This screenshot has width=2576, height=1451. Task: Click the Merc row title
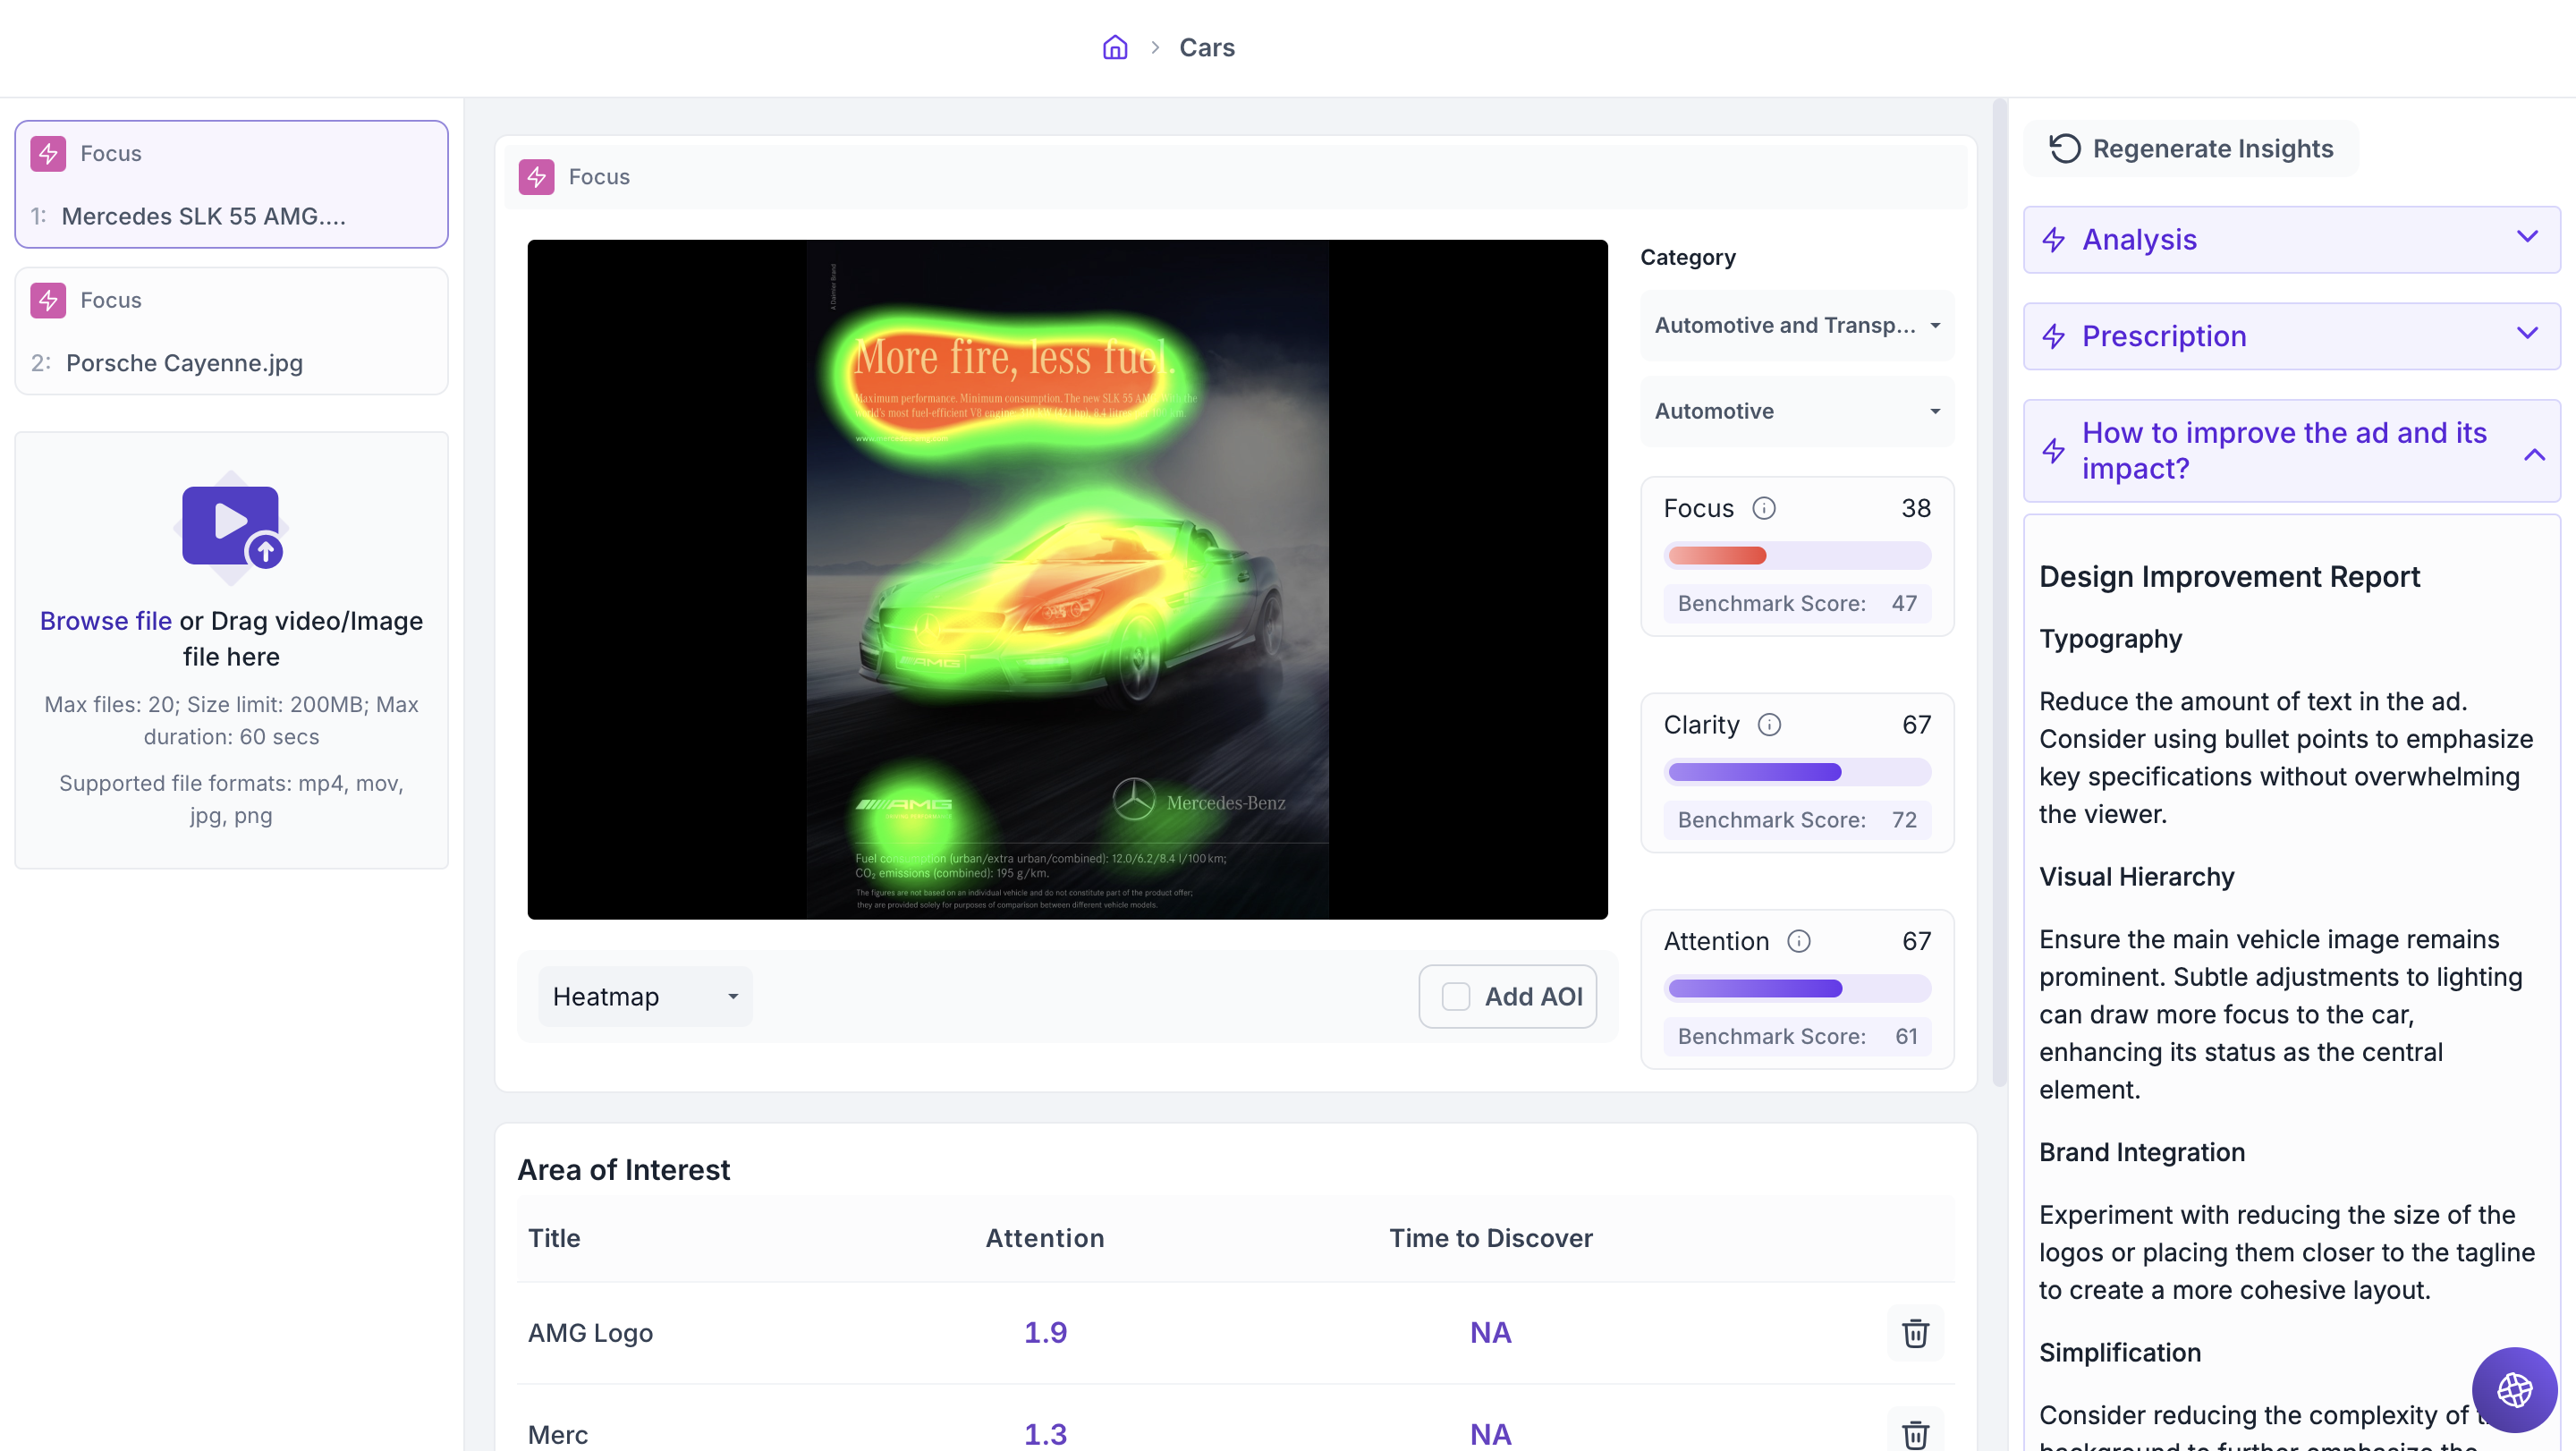558,1434
